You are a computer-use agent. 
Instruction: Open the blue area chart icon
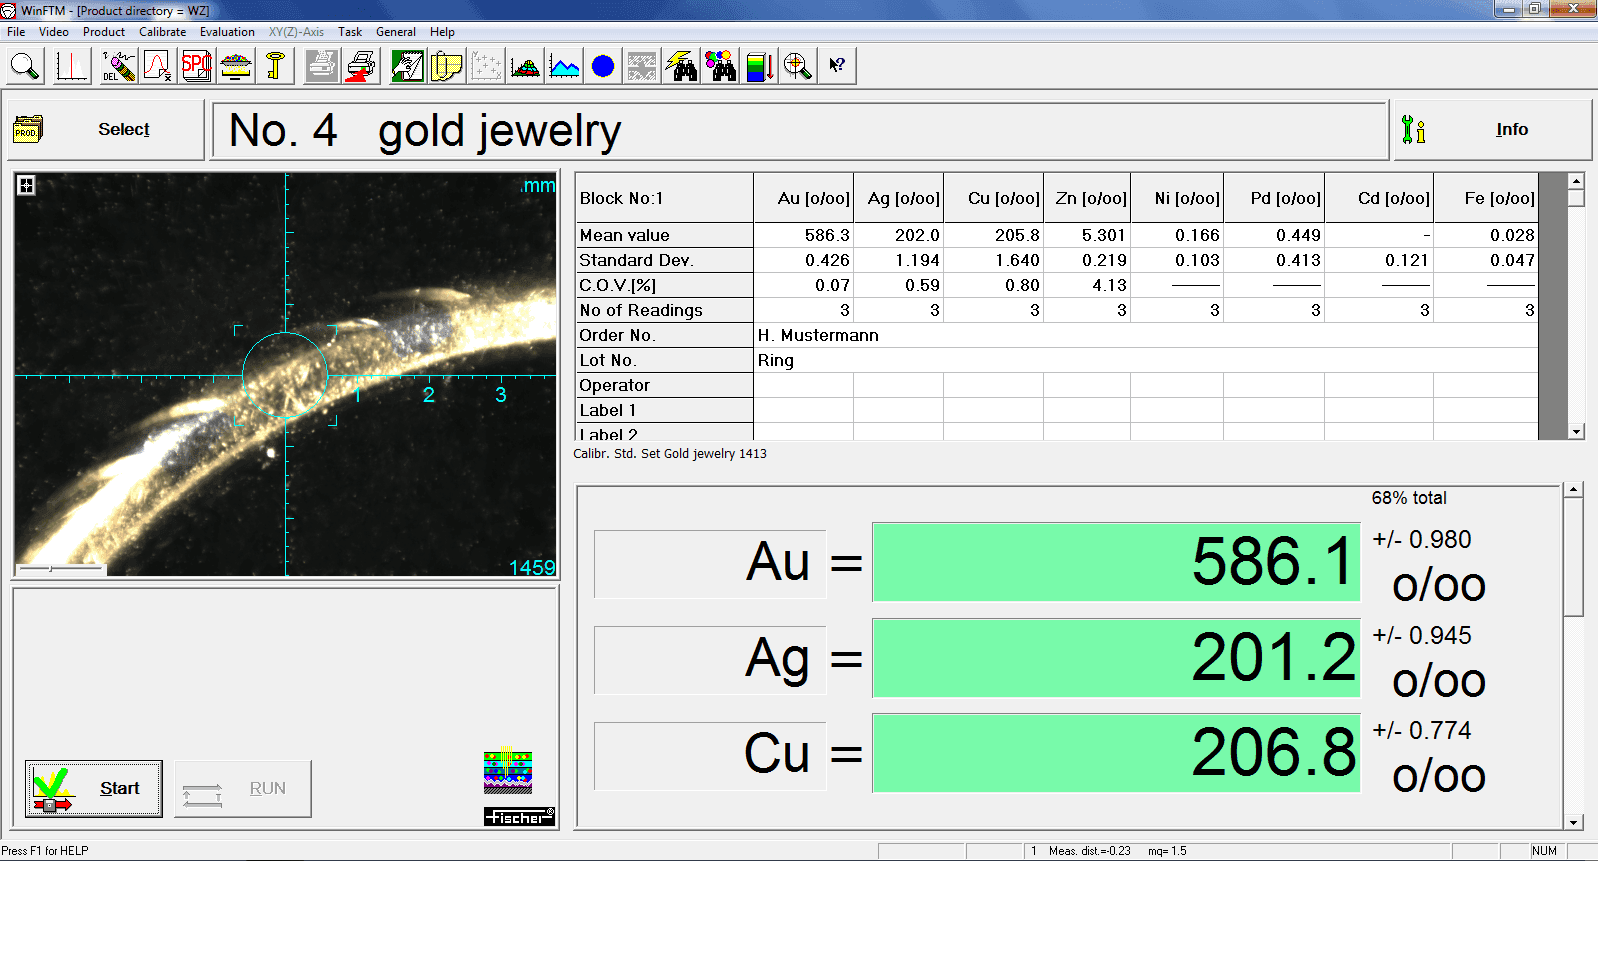pos(564,67)
